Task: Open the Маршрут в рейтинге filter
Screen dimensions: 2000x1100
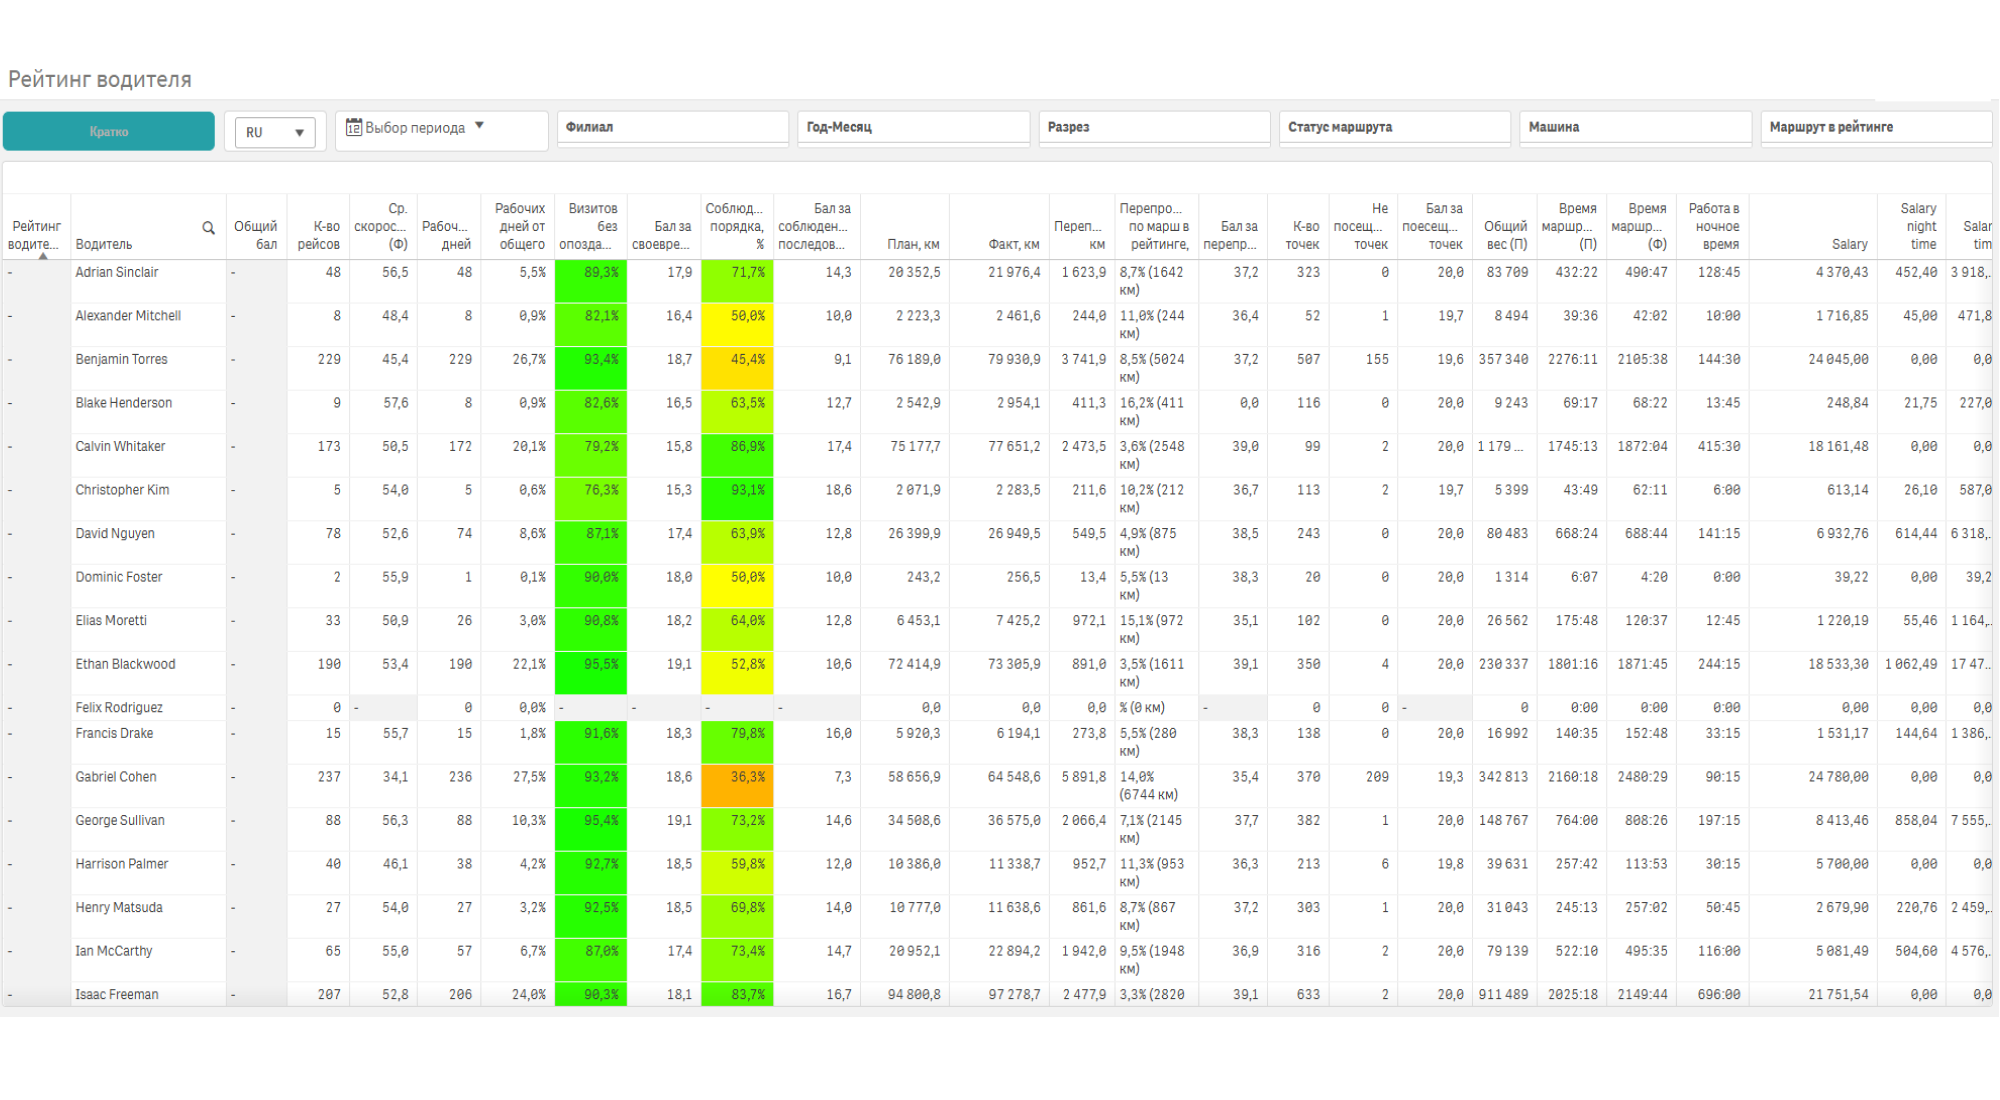Action: (x=1876, y=127)
